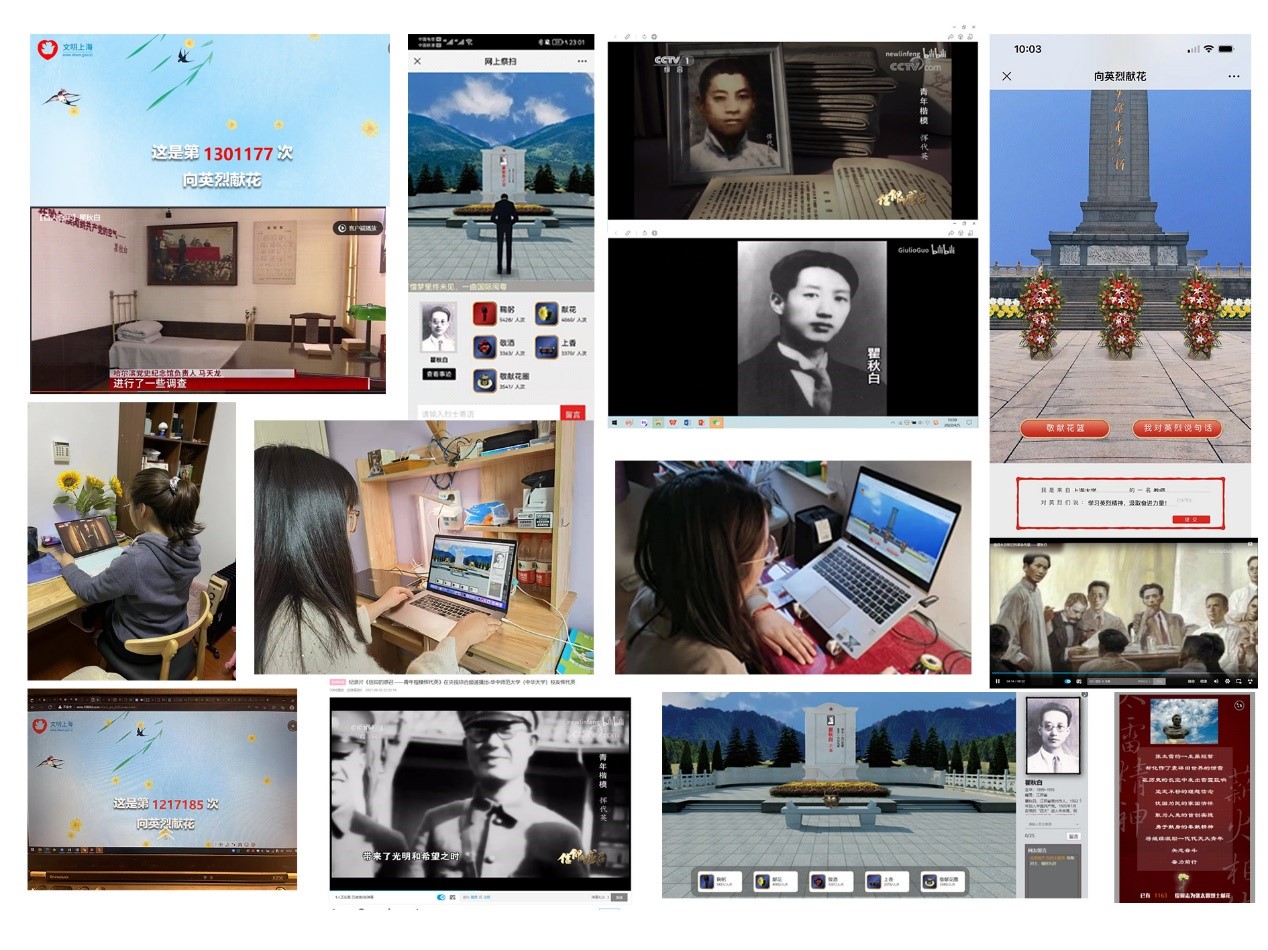Open three-dot menu in 向英烈献花 header
The height and width of the screenshot is (950, 1268).
(1233, 77)
